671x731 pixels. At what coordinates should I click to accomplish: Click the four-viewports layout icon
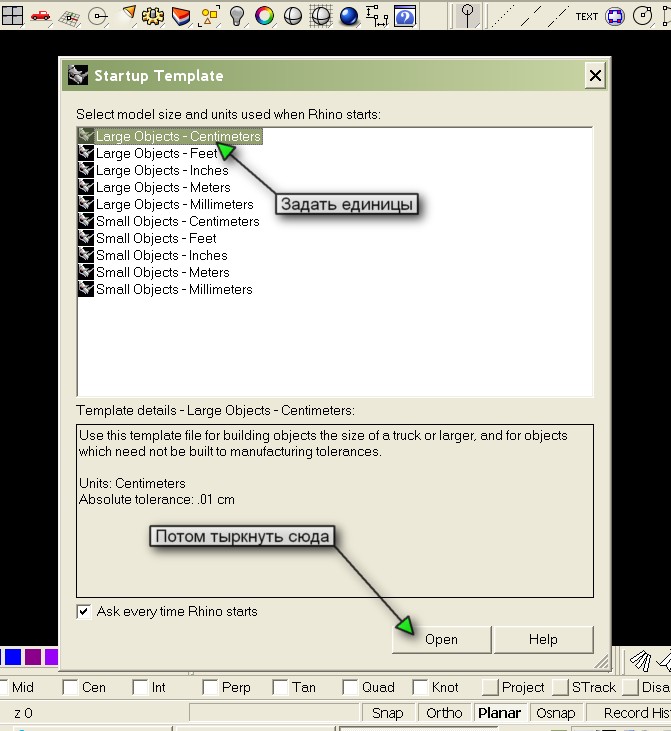[12, 15]
